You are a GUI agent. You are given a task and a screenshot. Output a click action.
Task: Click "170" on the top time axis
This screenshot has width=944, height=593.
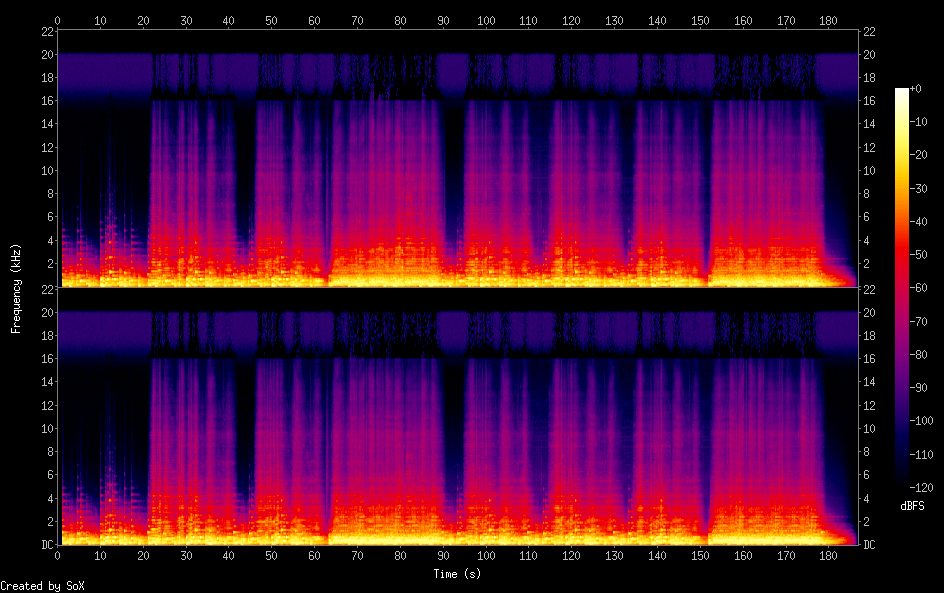tap(786, 20)
